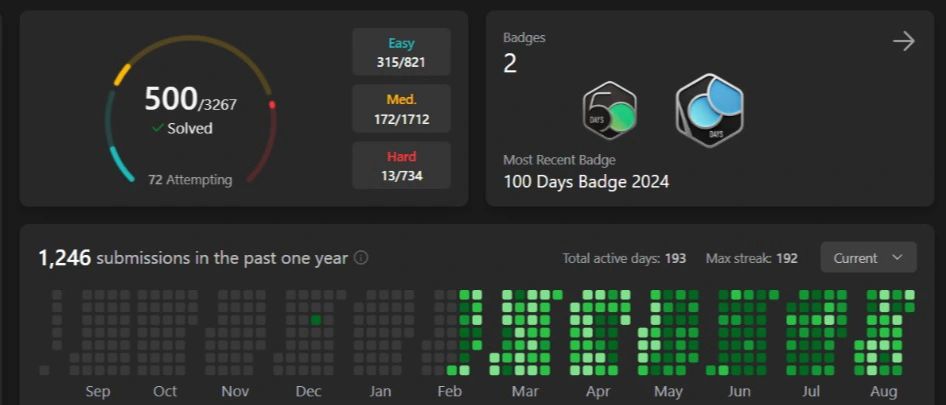Click the chevron in Current dropdown
The width and height of the screenshot is (946, 405).
(x=897, y=257)
